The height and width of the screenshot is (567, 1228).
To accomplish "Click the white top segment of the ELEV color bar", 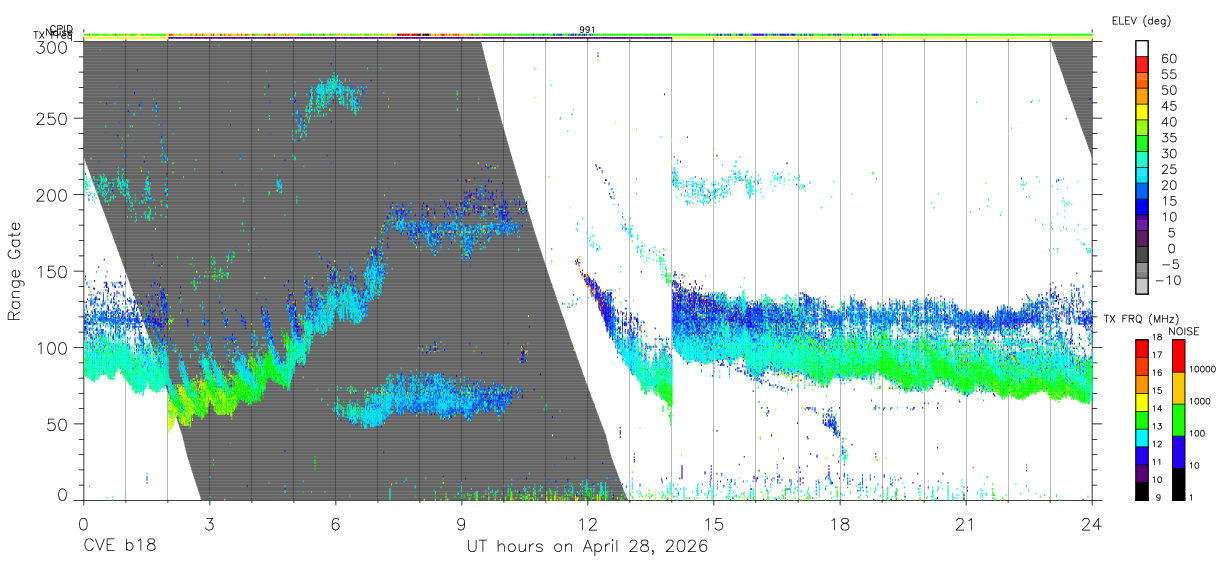I will click(1143, 48).
